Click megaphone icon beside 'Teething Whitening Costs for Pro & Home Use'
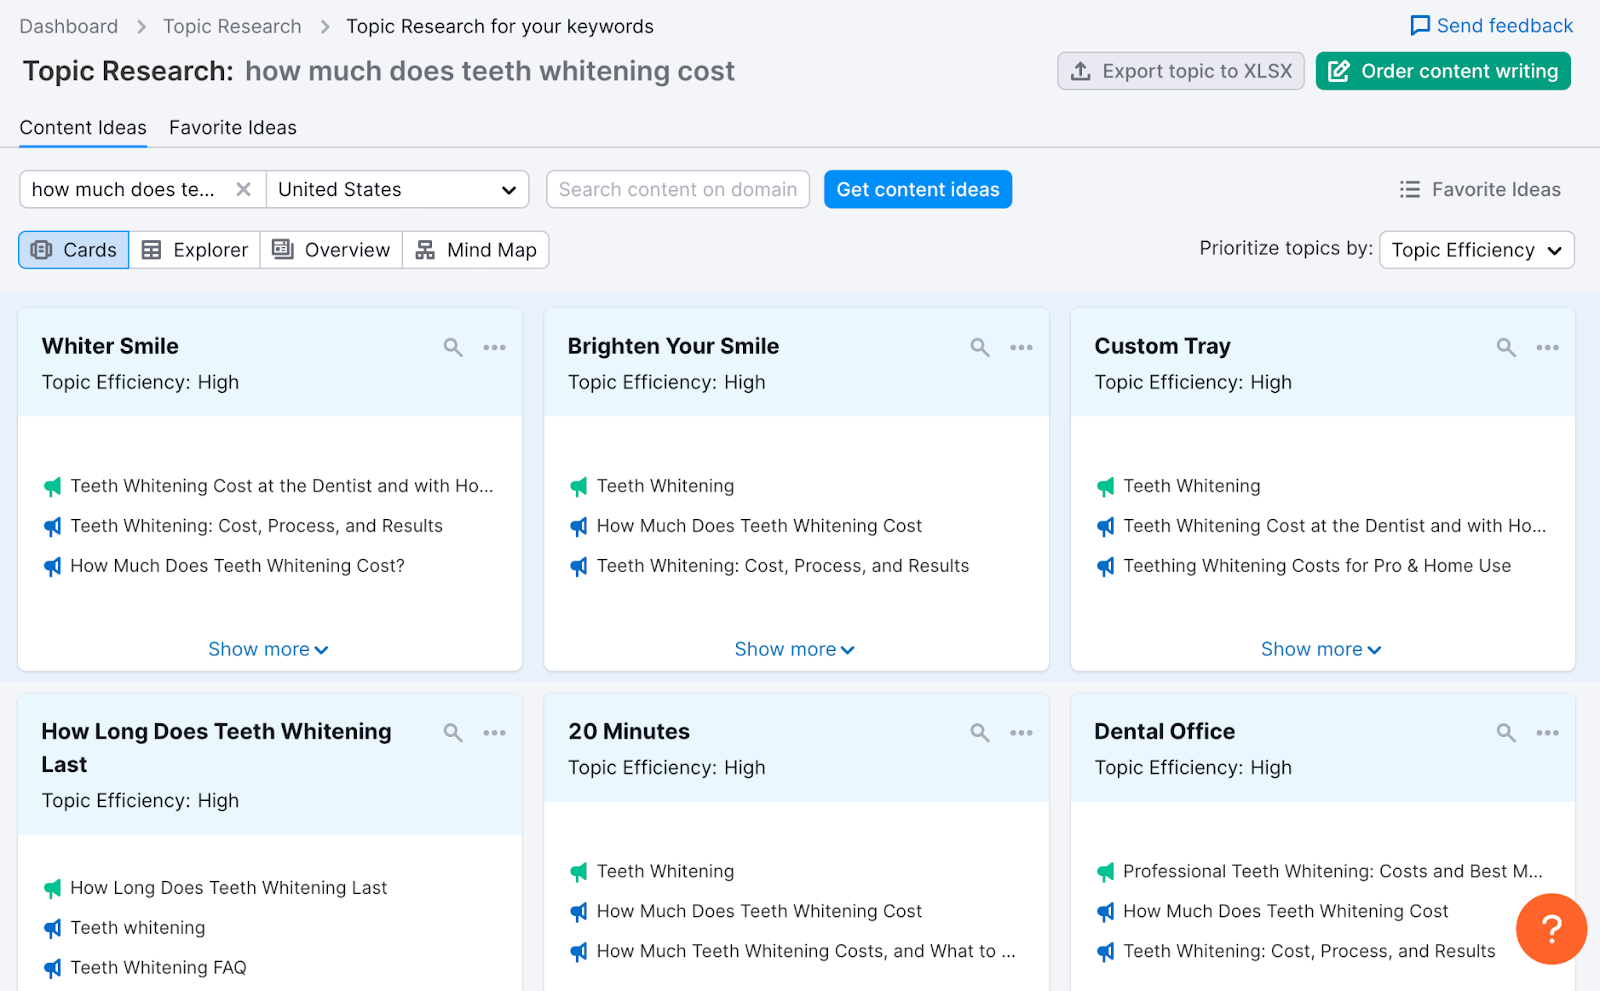Screen dimensions: 1600x991 (x=1105, y=567)
